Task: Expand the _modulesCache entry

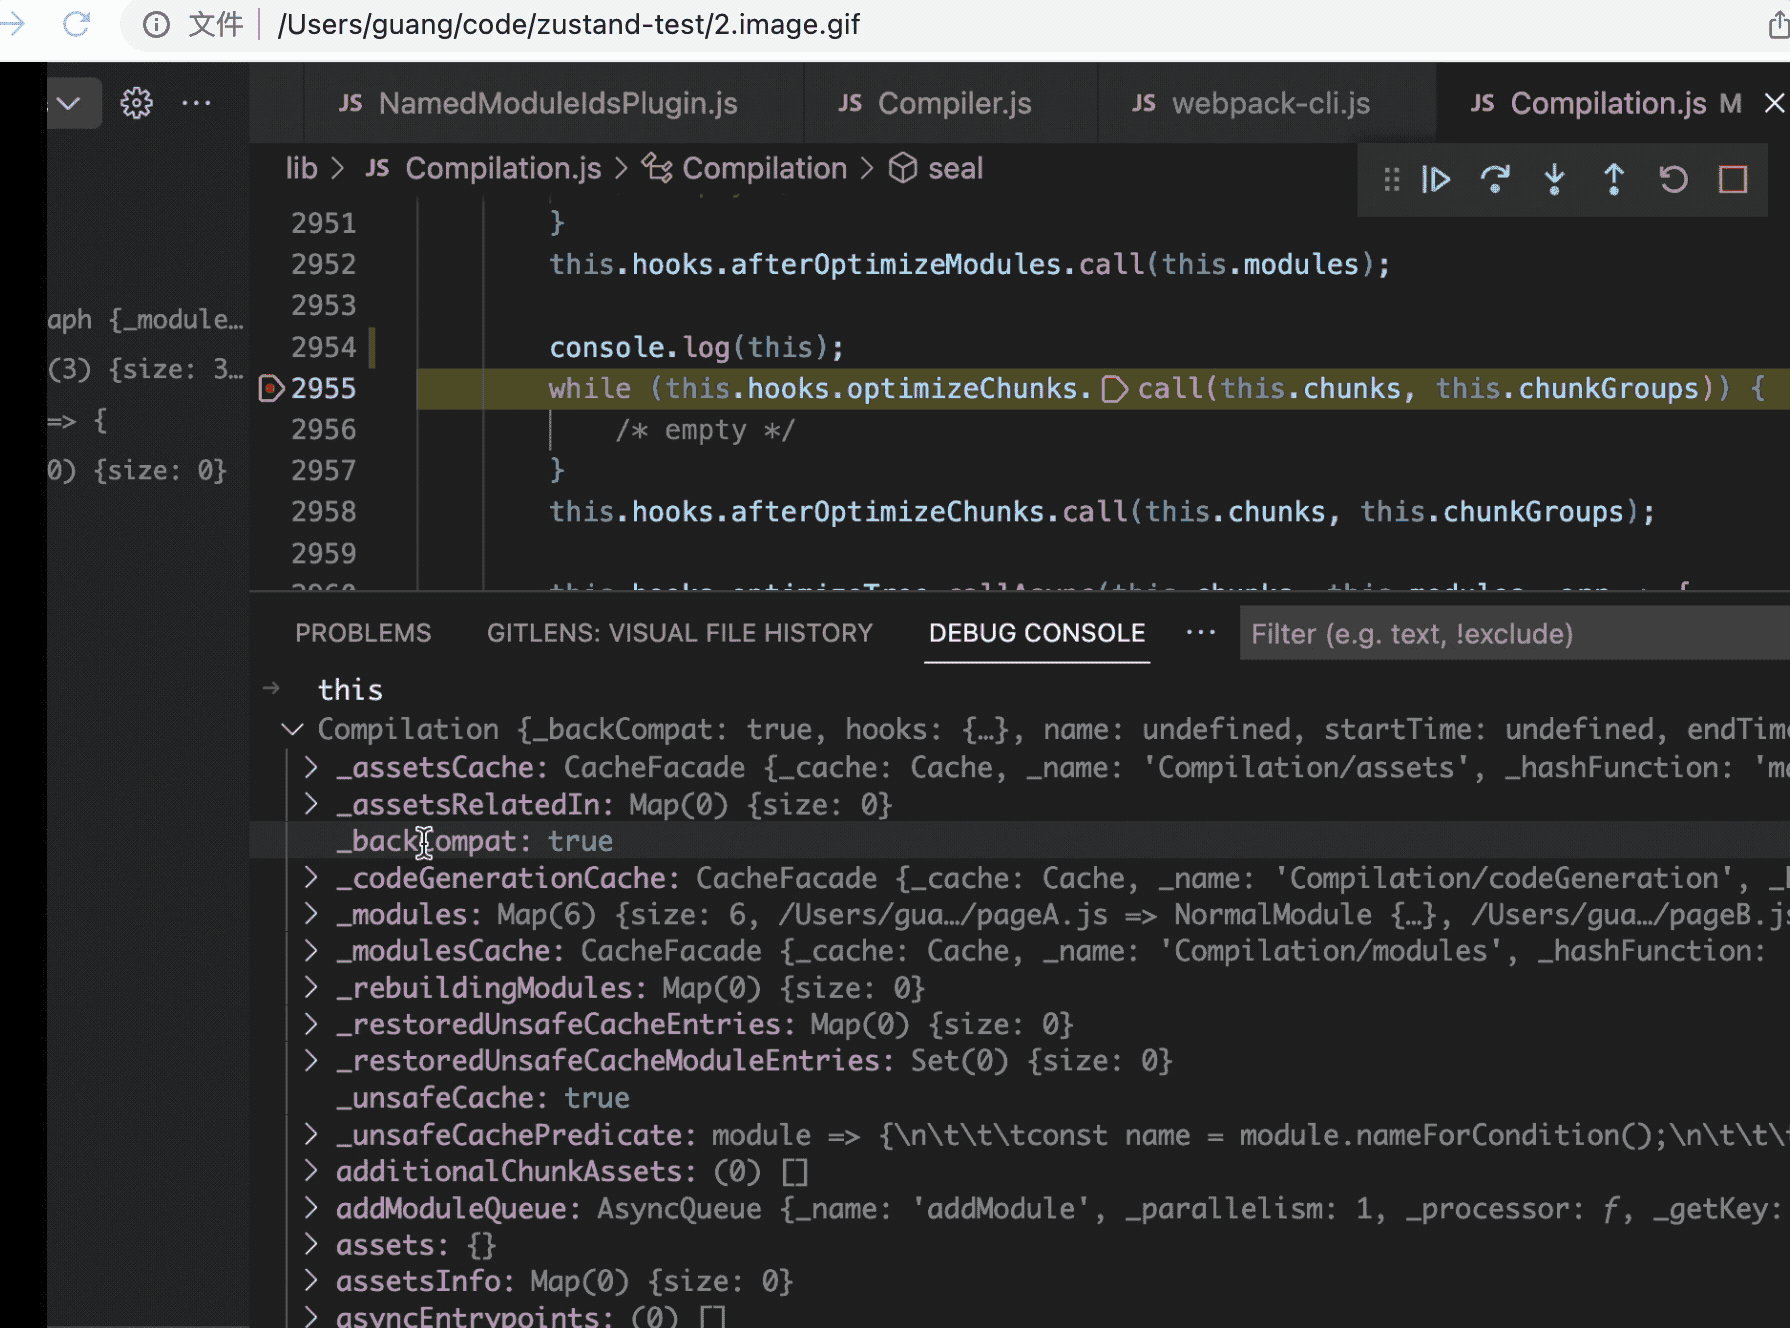Action: point(311,951)
